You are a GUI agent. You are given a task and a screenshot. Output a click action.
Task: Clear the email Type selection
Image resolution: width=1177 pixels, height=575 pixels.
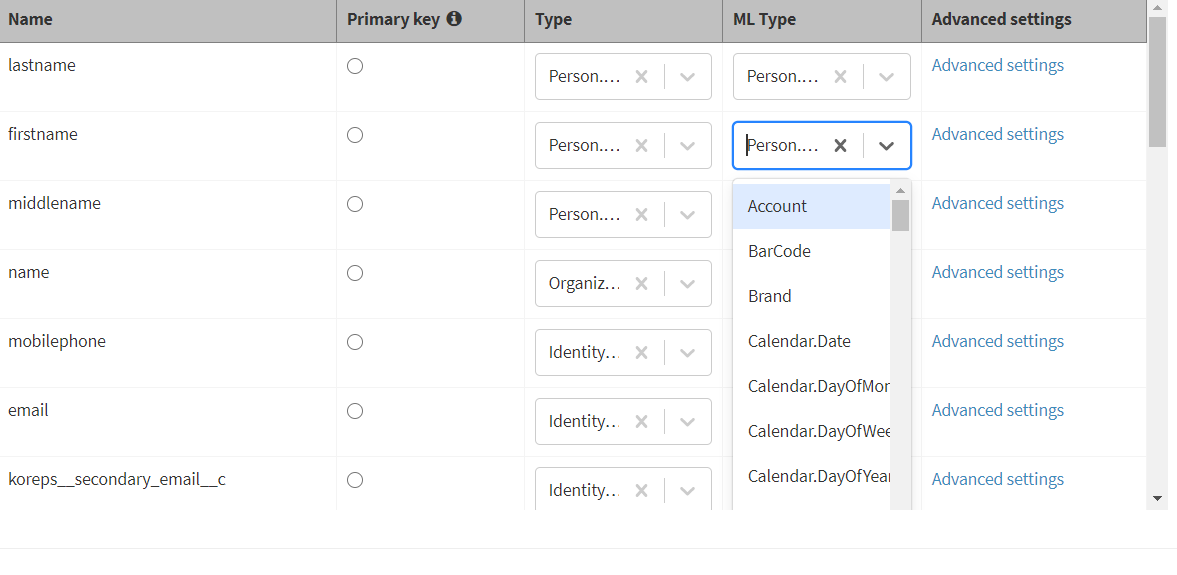641,421
